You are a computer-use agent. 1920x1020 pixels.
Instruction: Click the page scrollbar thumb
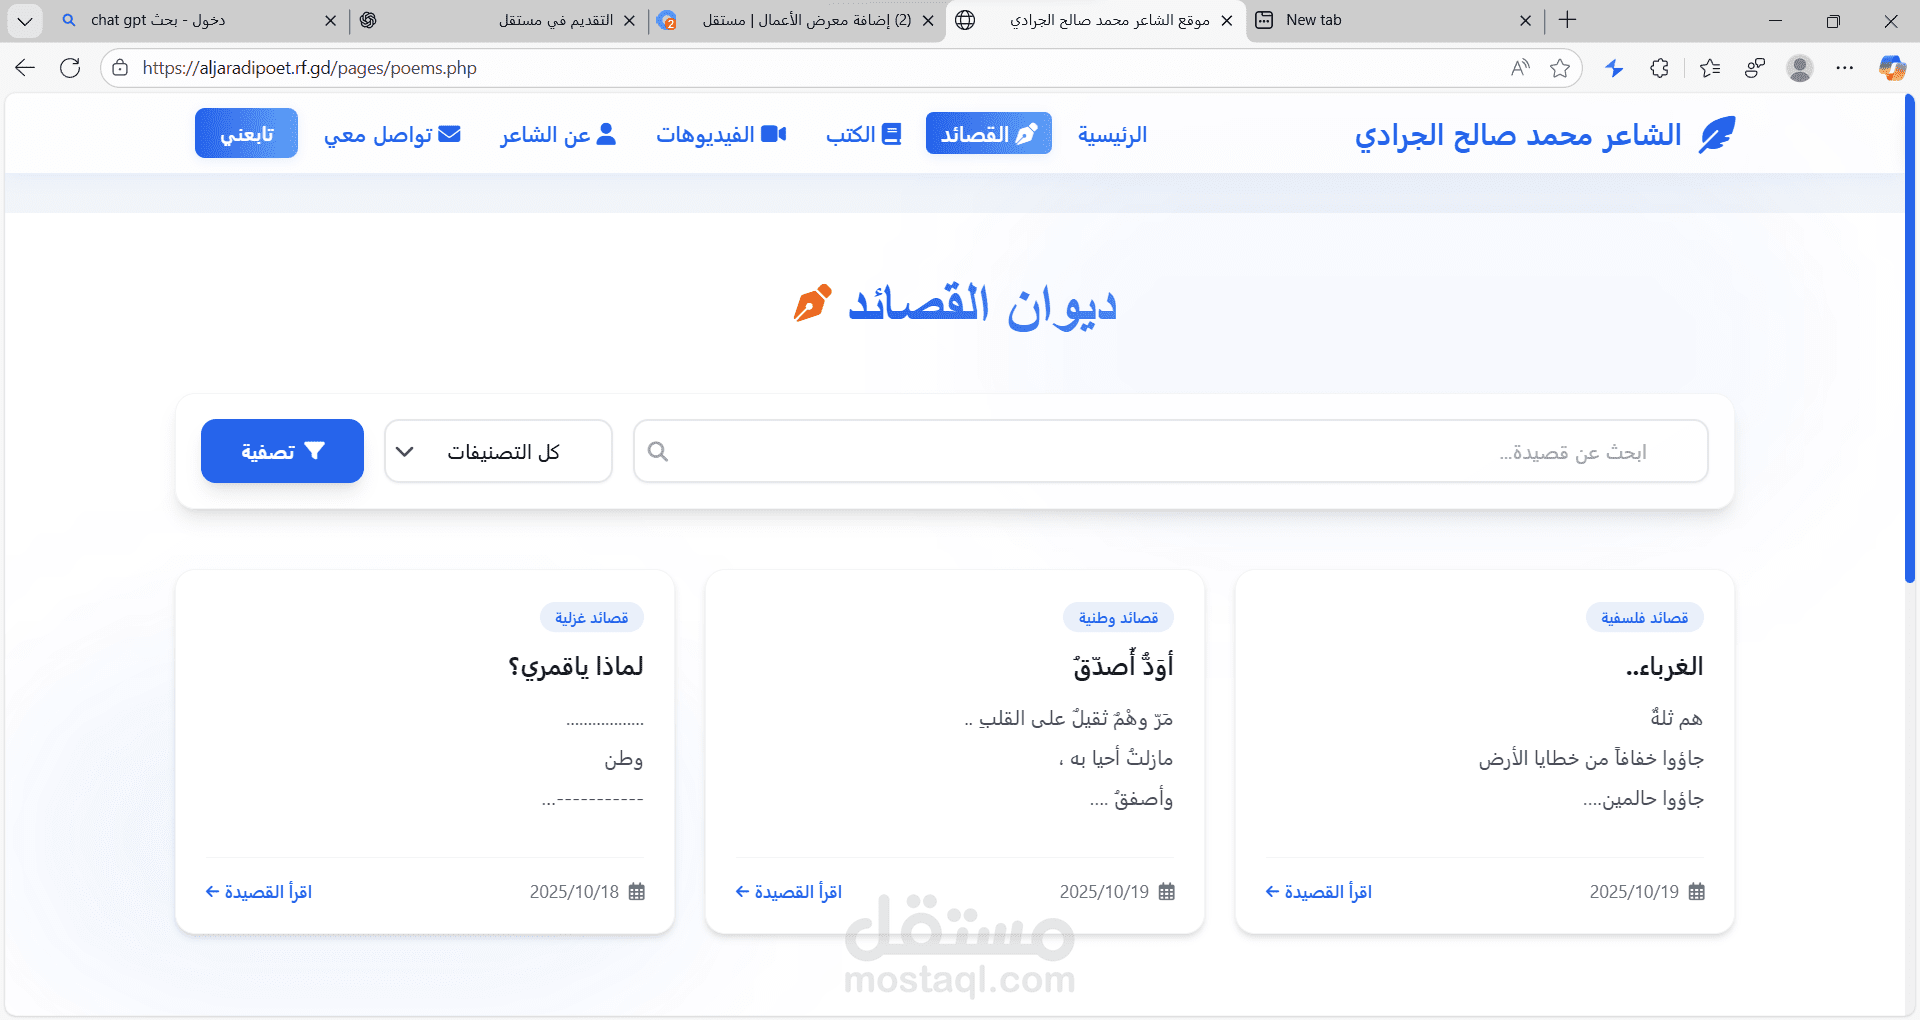tap(1909, 340)
